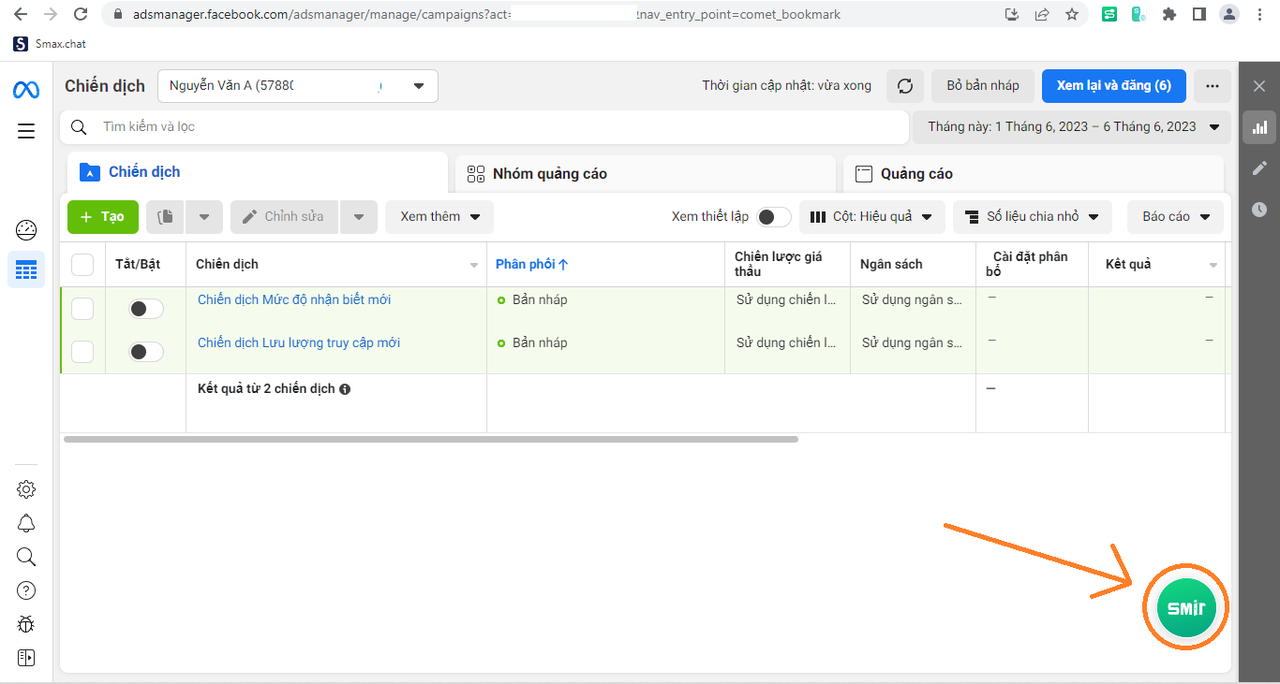
Task: Select all campaigns with header checkbox
Action: [x=82, y=264]
